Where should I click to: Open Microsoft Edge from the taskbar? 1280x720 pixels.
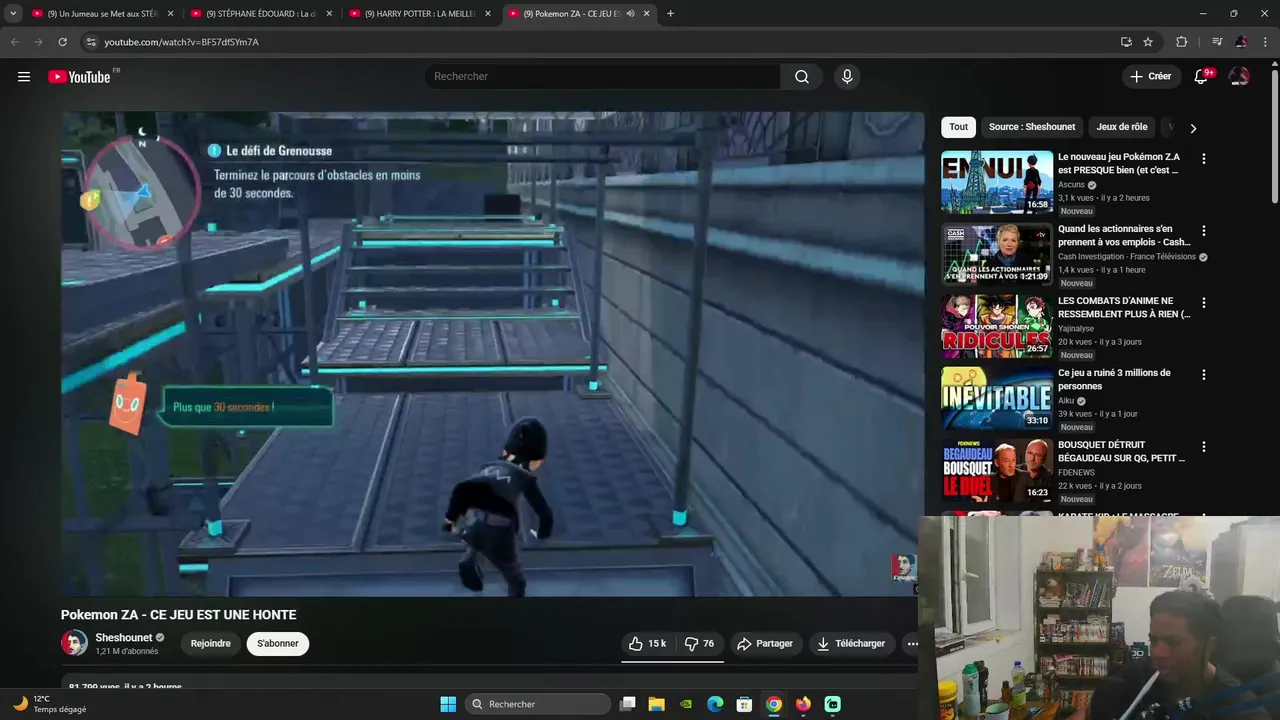pyautogui.click(x=715, y=704)
